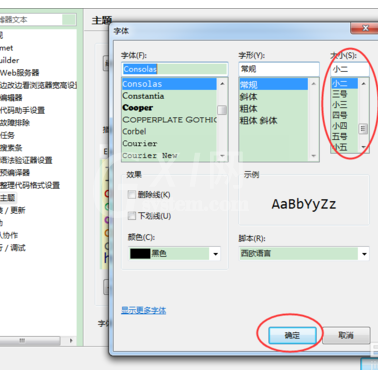
Task: Select 搜索条 in preferences tree
Action: tap(11, 148)
